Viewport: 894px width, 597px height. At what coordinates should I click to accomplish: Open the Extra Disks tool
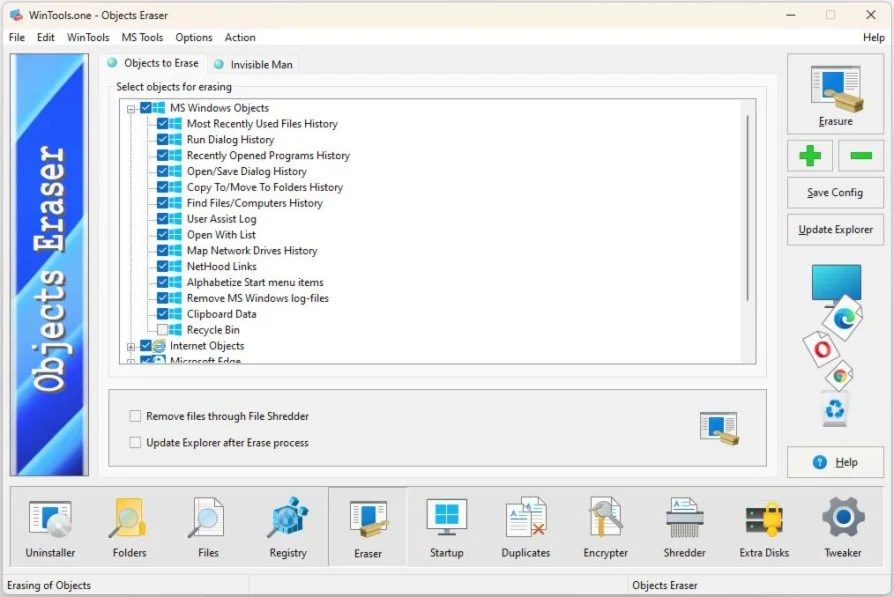(x=764, y=528)
